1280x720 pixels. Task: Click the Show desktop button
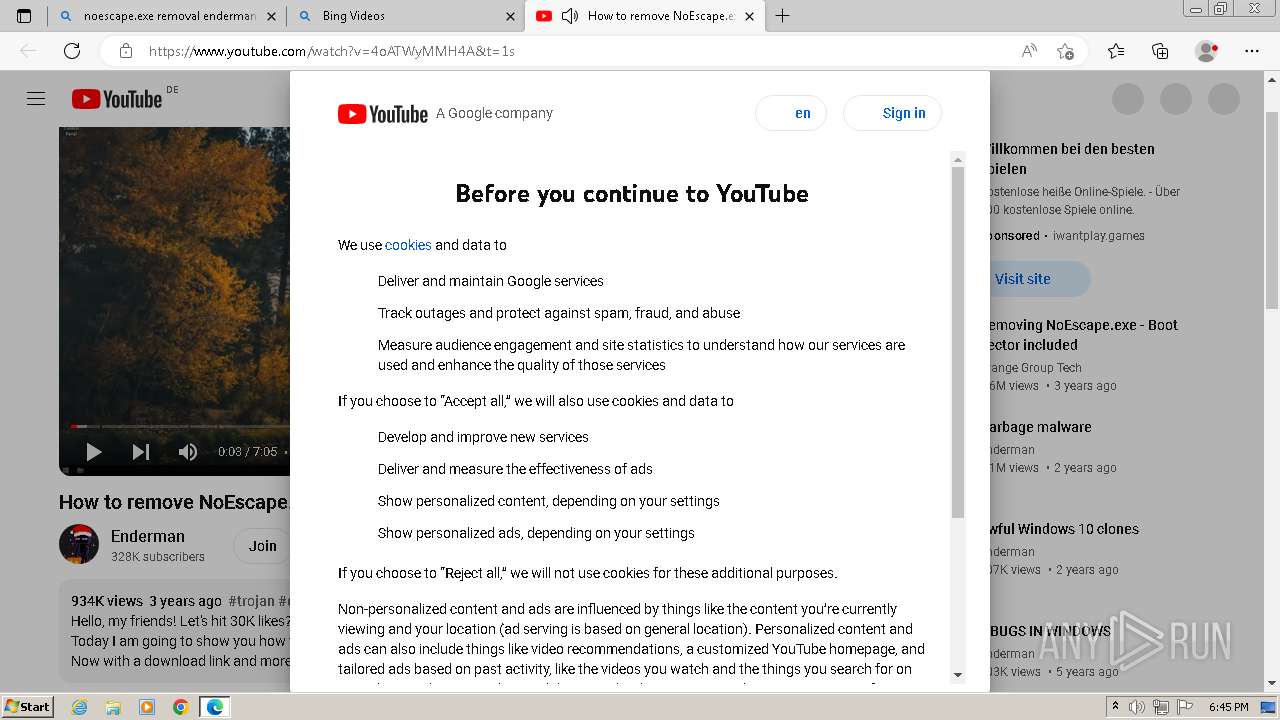[1269, 707]
